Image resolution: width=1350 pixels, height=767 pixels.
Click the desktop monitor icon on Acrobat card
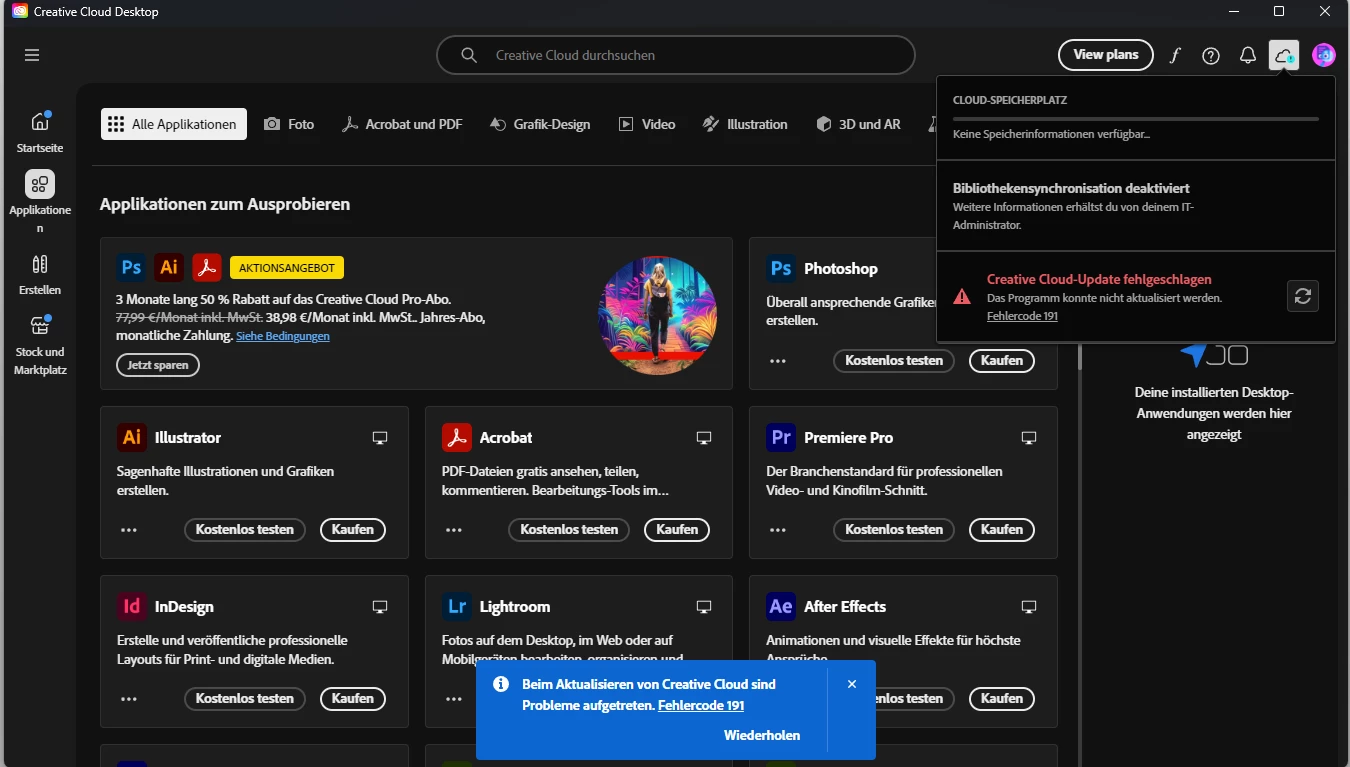[704, 438]
